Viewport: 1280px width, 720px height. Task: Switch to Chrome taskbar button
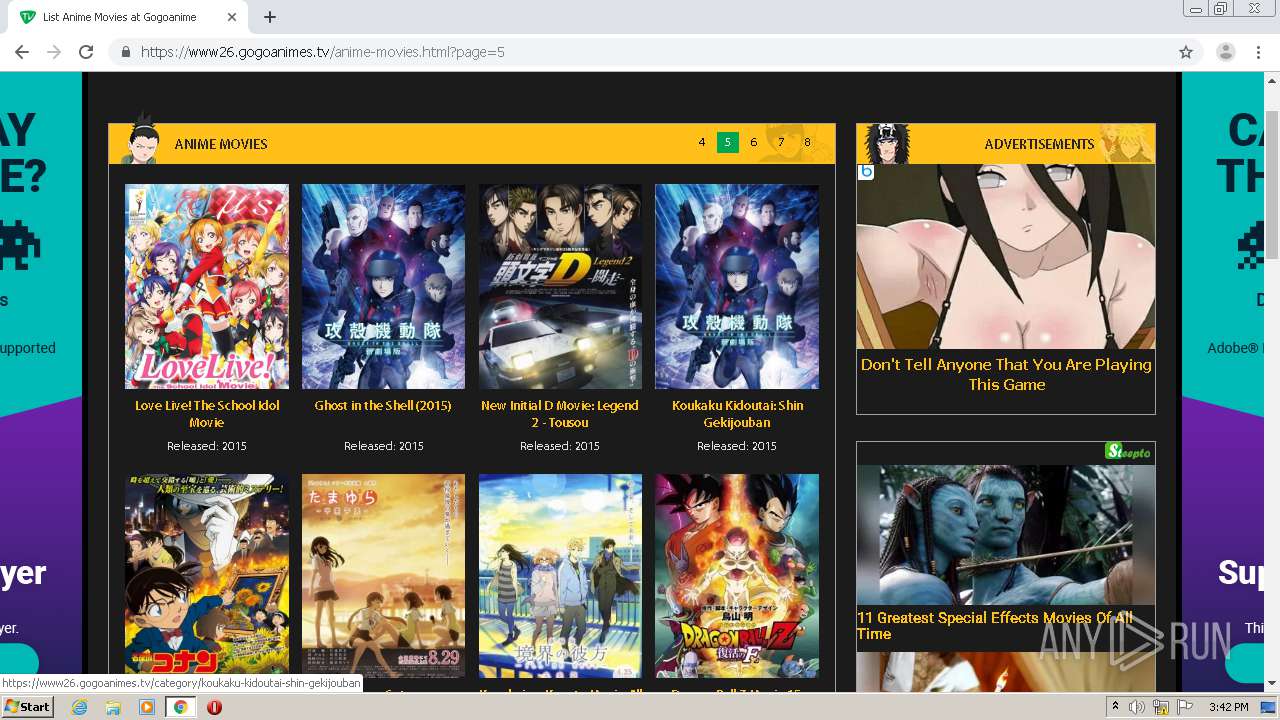(x=180, y=707)
